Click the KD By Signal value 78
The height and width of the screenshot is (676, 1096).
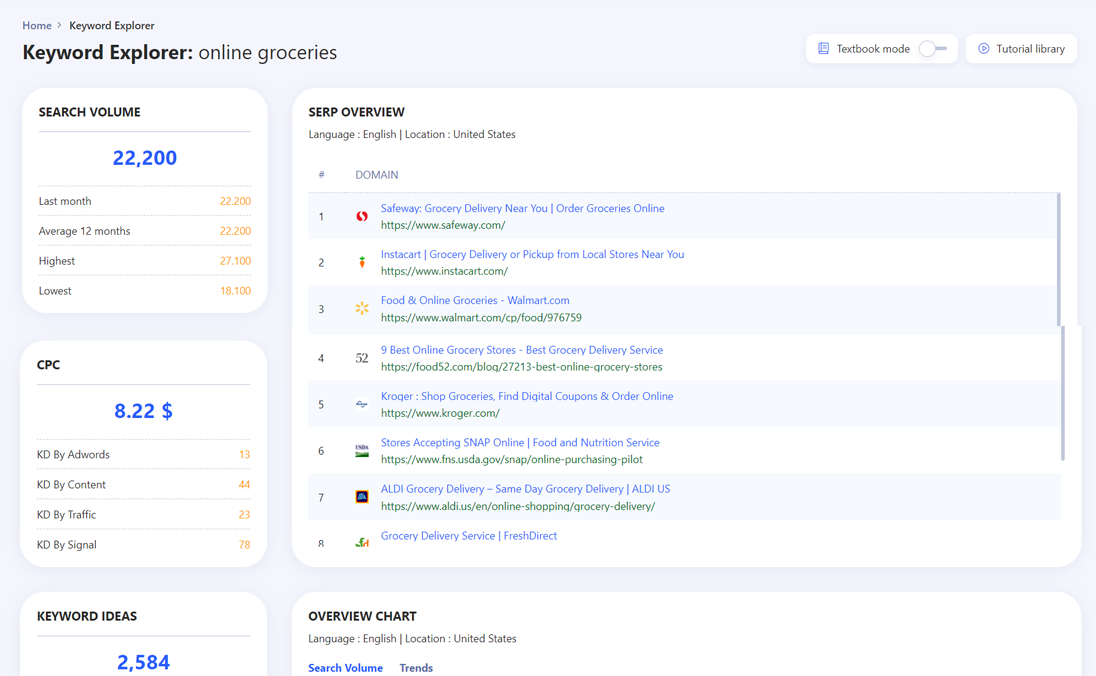pyautogui.click(x=245, y=545)
